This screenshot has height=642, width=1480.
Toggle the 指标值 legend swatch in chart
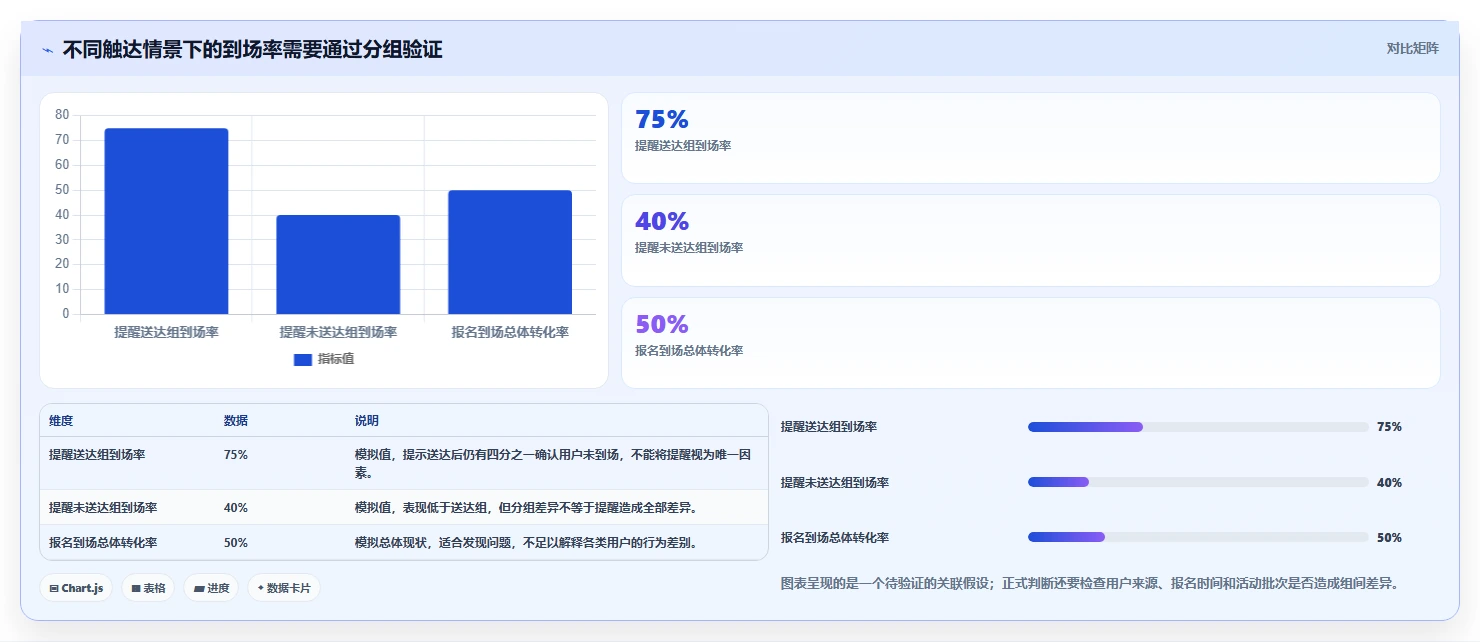(x=302, y=360)
